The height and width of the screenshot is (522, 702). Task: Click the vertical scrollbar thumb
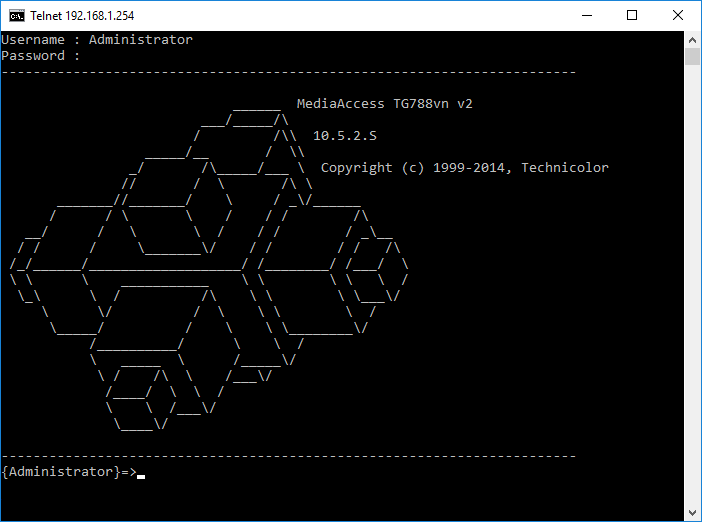(x=692, y=56)
